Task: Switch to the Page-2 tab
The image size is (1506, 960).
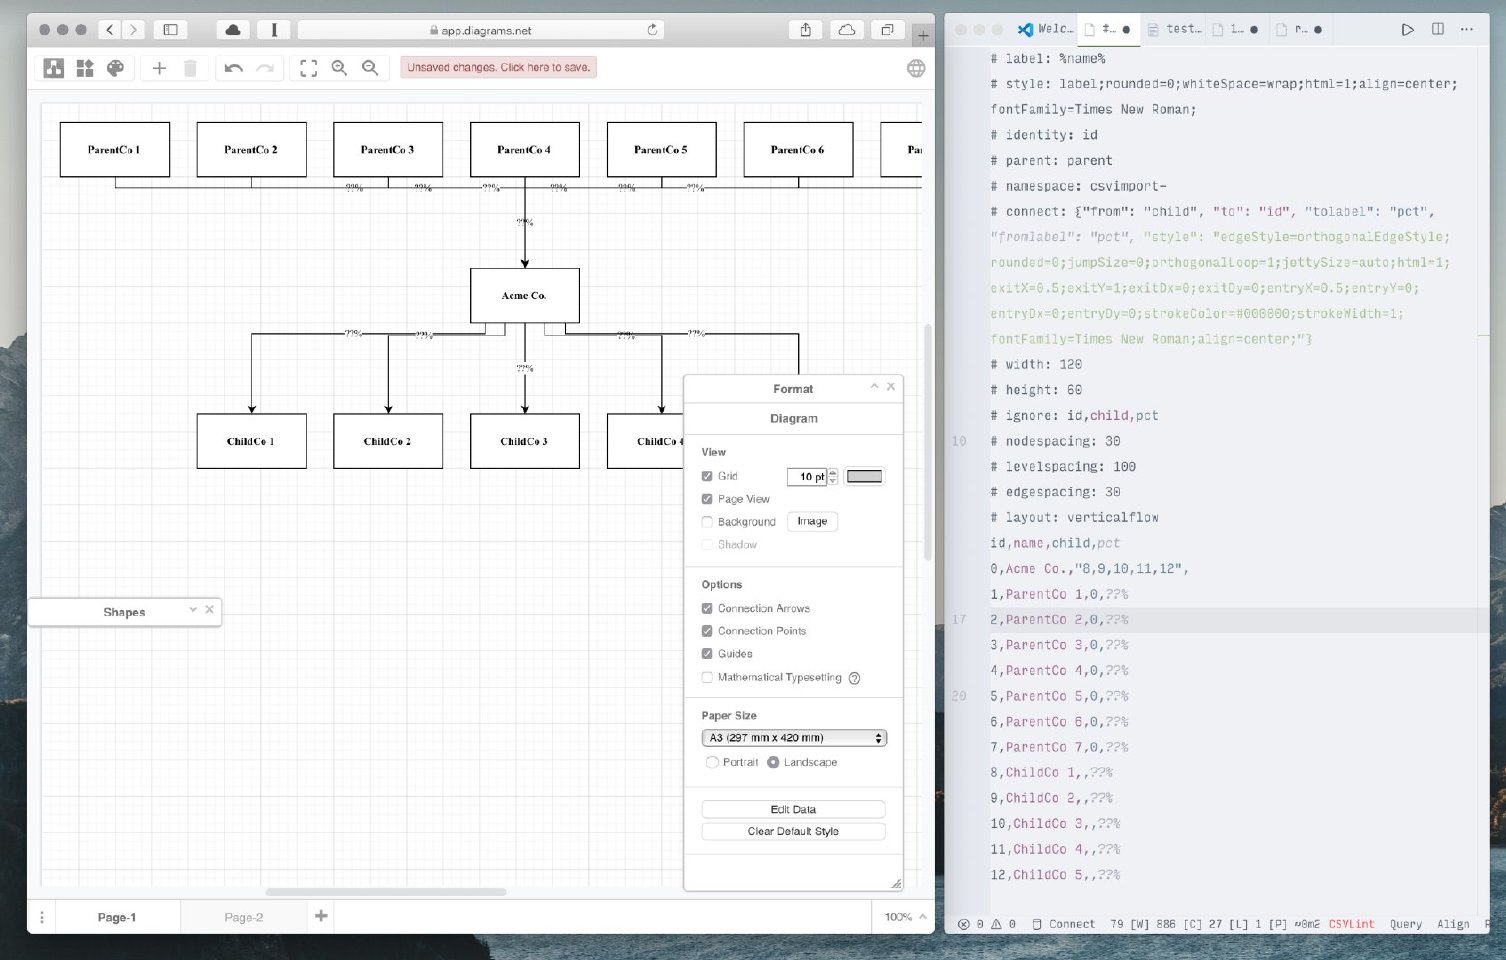Action: [x=243, y=917]
